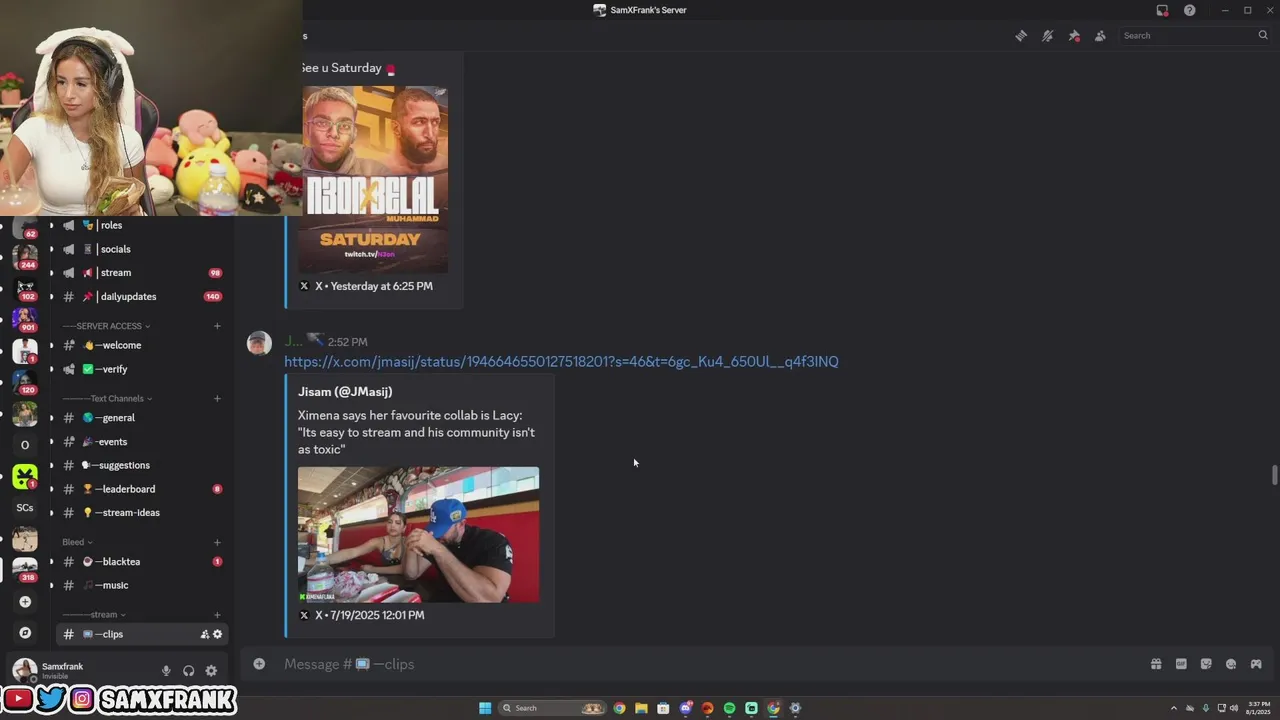Click the Windows taskbar search box
Image resolution: width=1280 pixels, height=720 pixels.
[554, 708]
